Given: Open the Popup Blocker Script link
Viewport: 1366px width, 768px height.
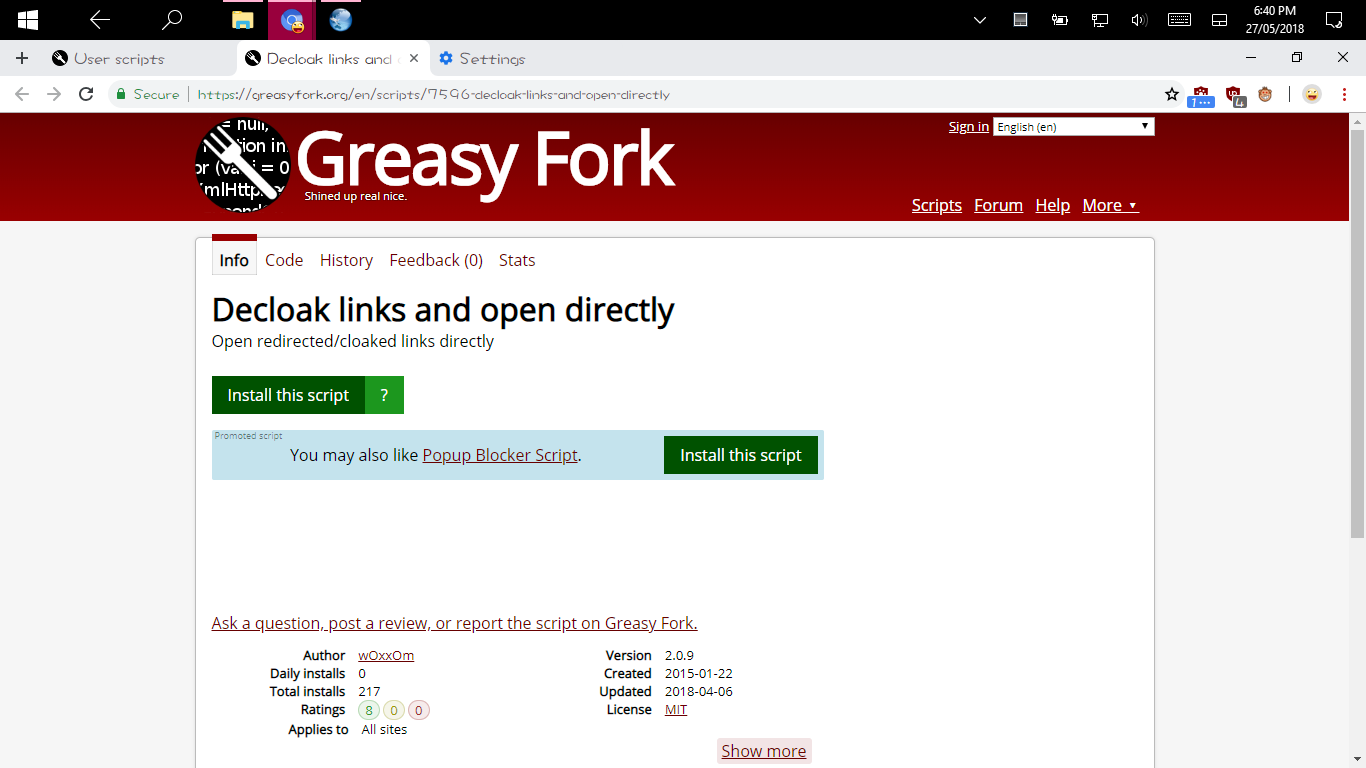Looking at the screenshot, I should [500, 455].
